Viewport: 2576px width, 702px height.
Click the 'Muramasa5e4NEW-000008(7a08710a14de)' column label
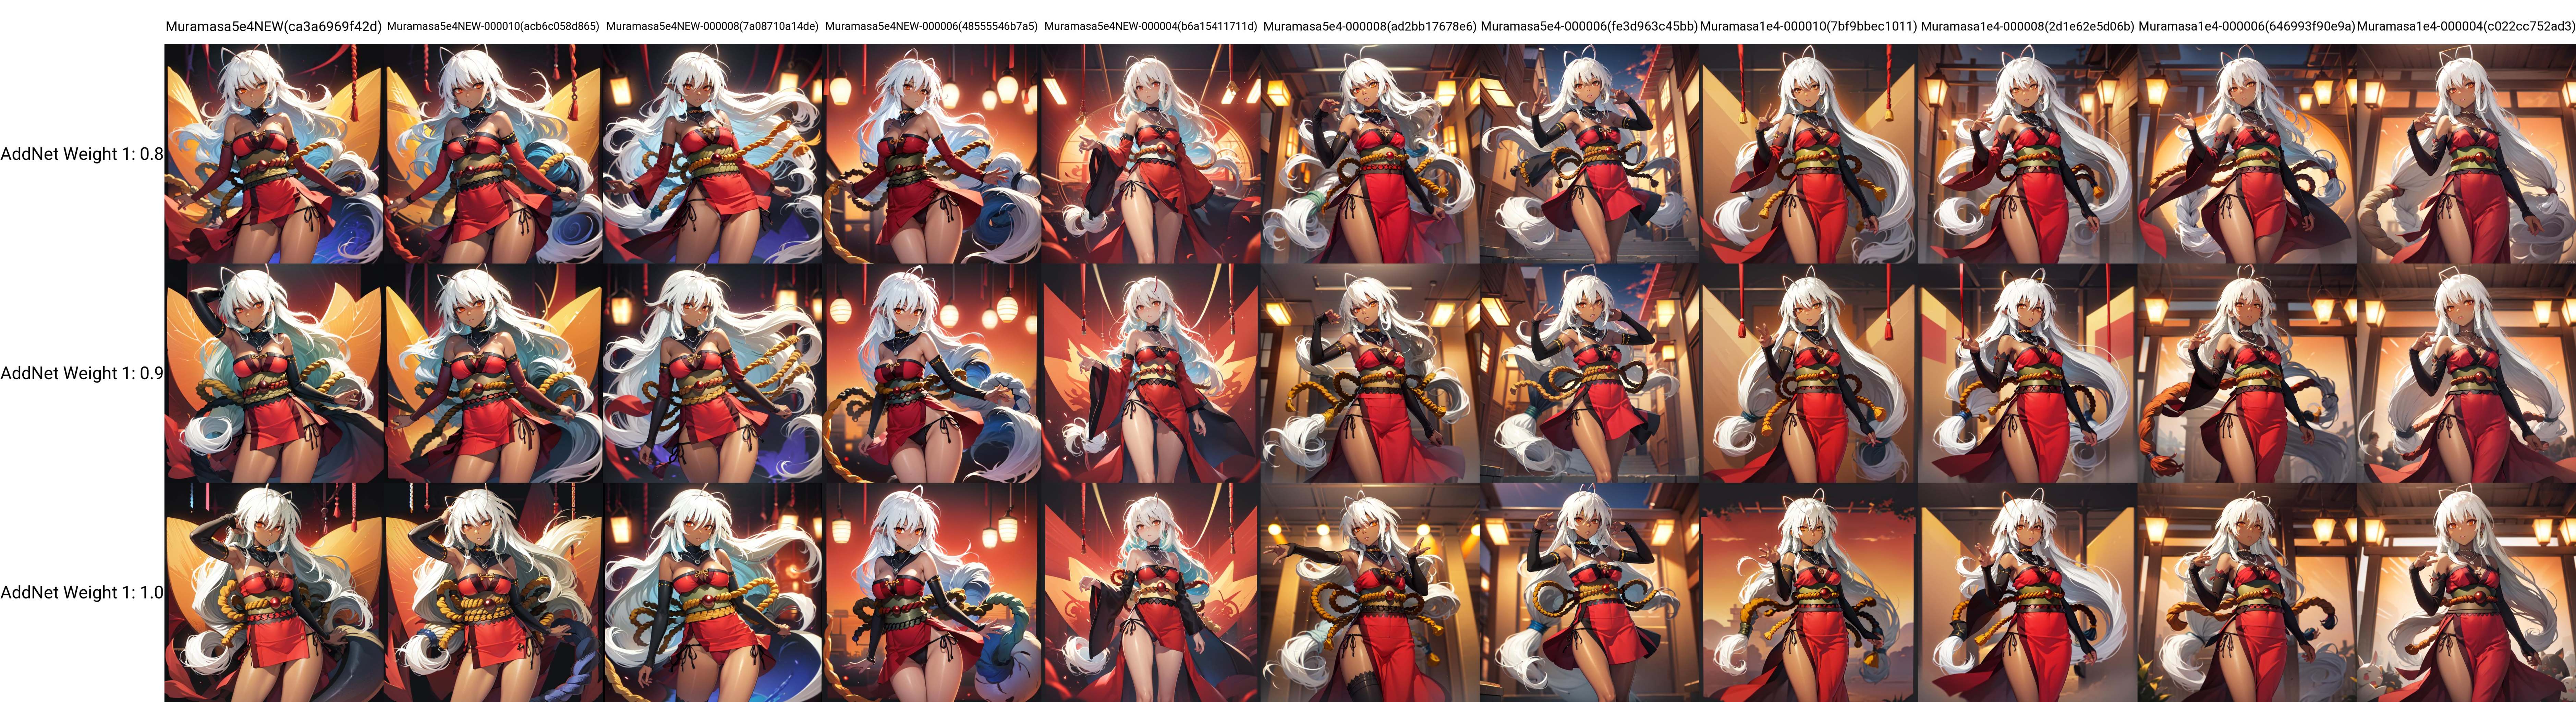click(x=712, y=27)
